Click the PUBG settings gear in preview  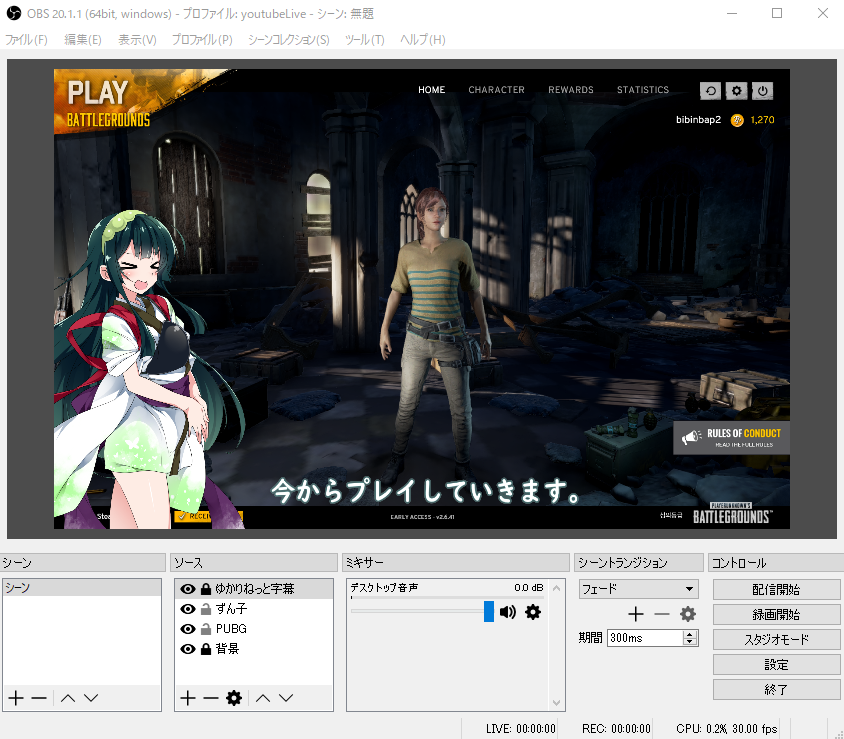tap(736, 91)
